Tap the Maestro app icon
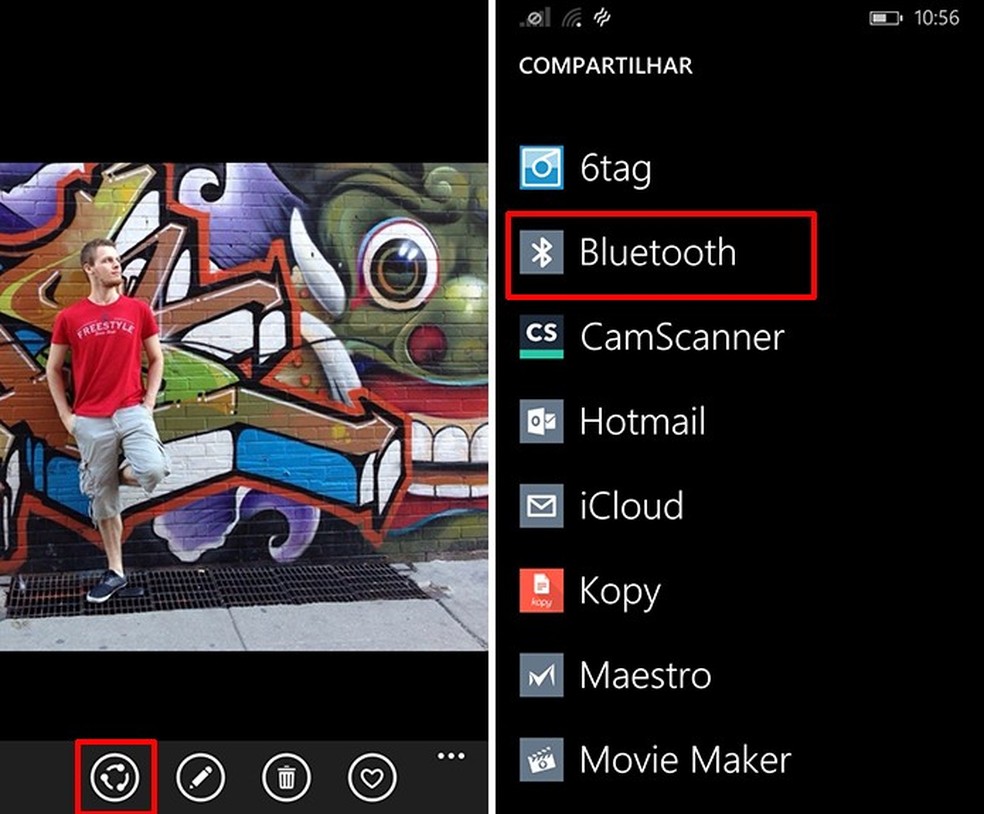Screen dimensions: 984x814 click(x=541, y=676)
